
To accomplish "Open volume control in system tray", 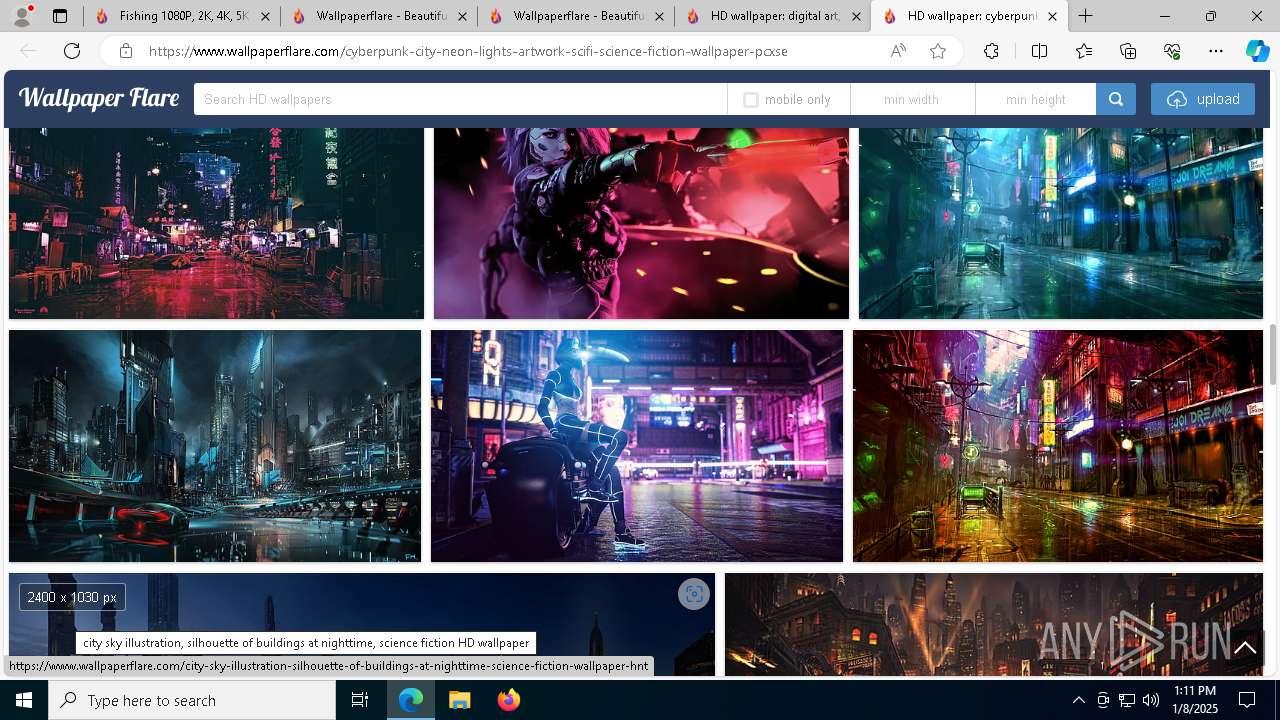I will pyautogui.click(x=1150, y=700).
